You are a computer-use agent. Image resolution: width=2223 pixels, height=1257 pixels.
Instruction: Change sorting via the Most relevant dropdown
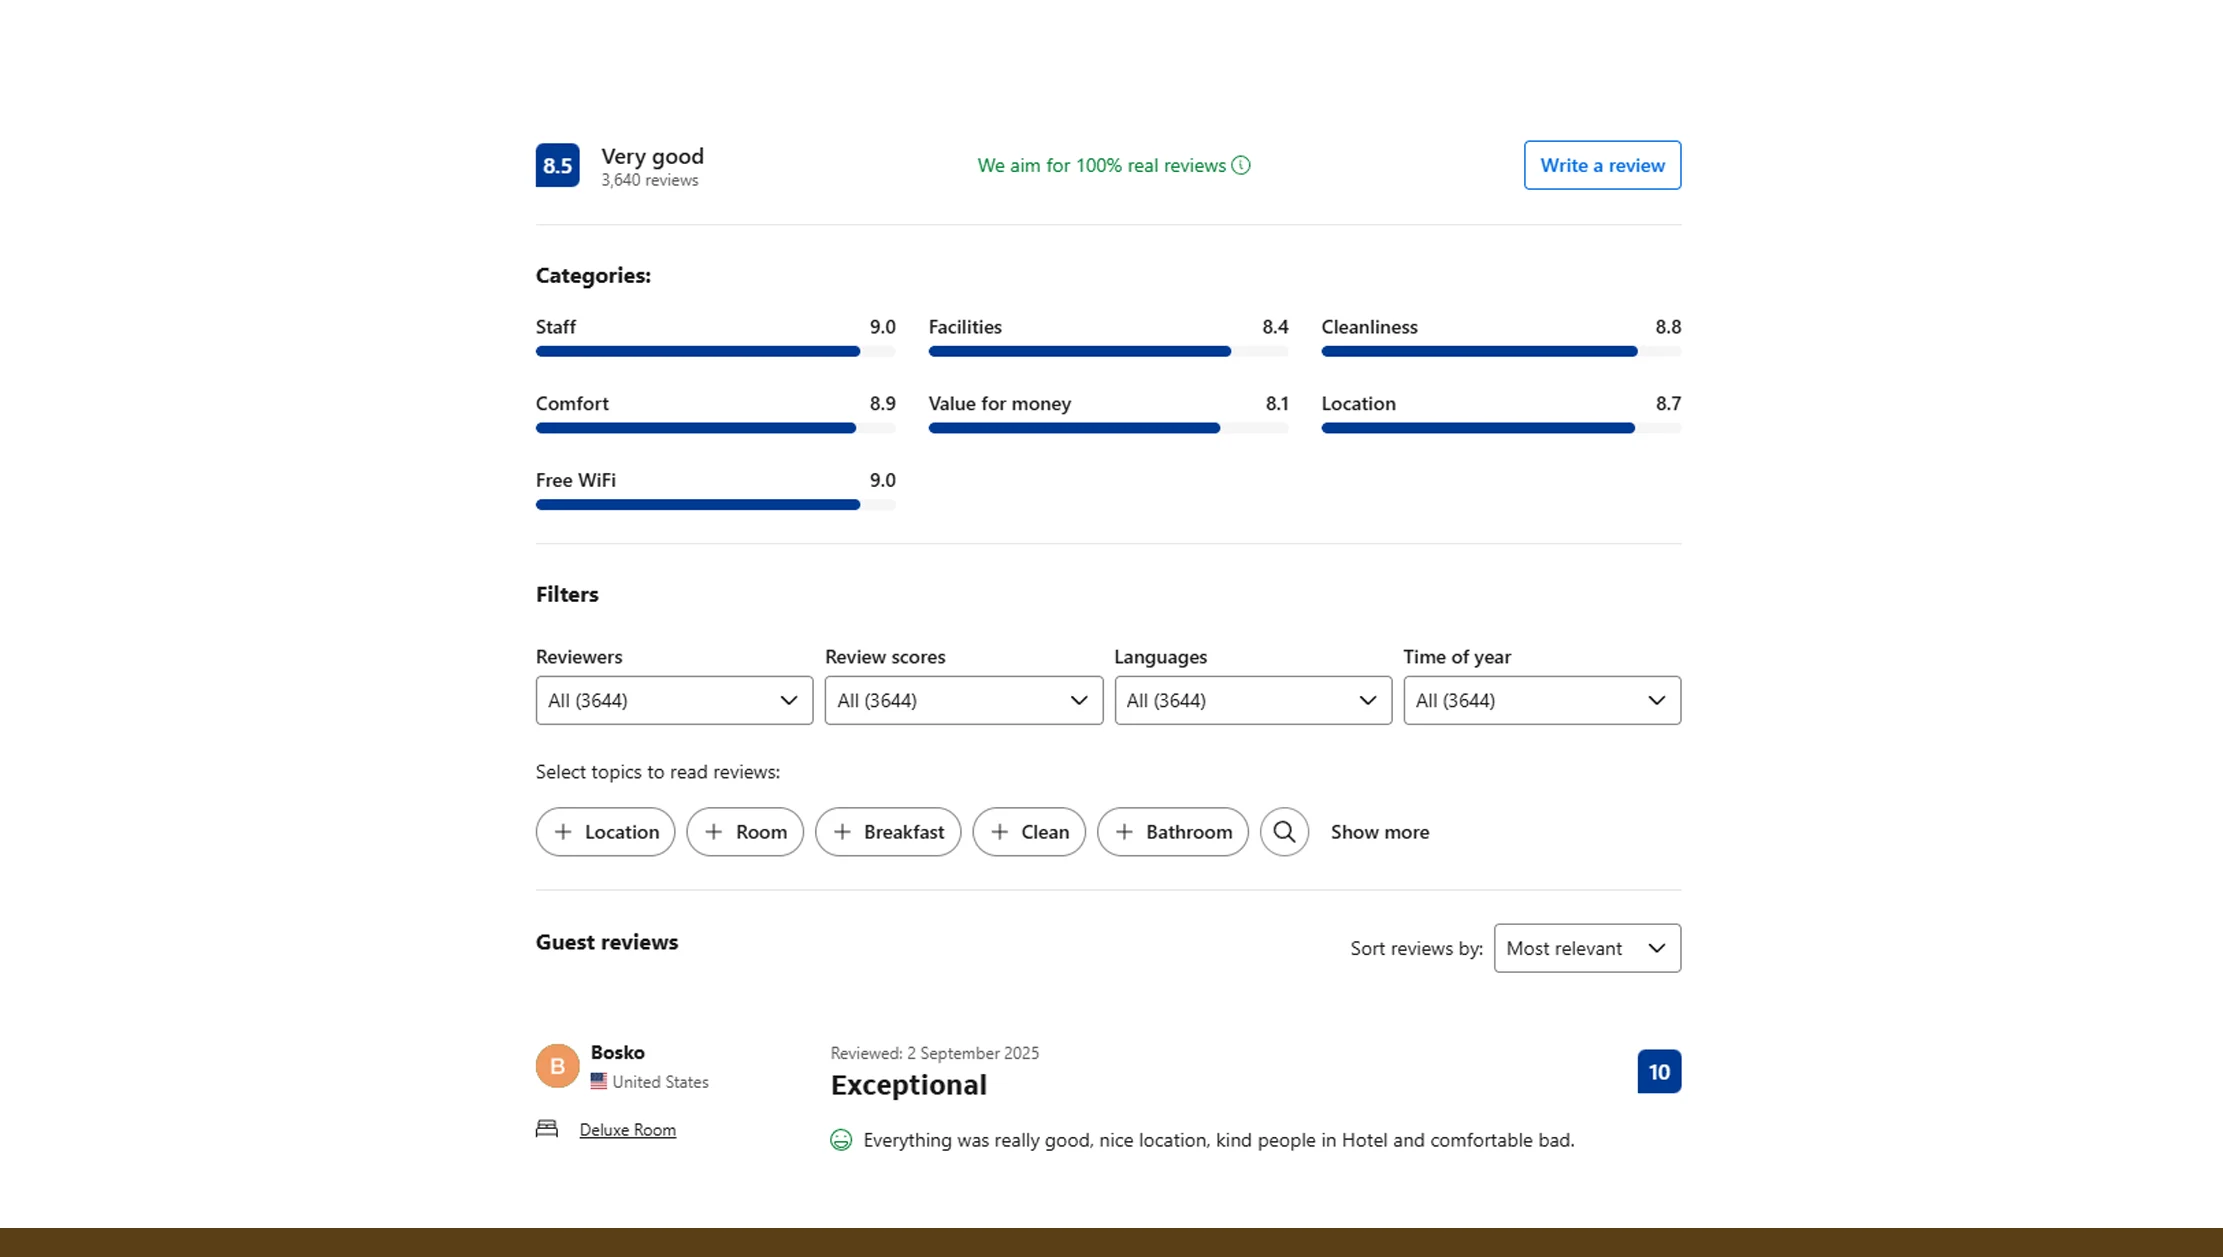(1586, 948)
